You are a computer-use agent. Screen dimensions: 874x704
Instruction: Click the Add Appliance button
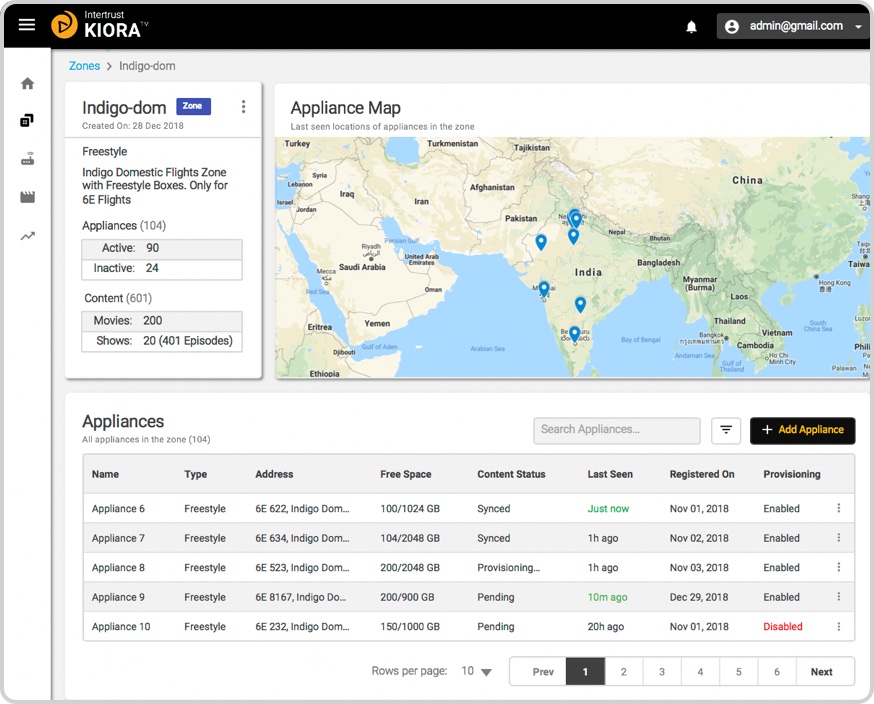(x=802, y=430)
